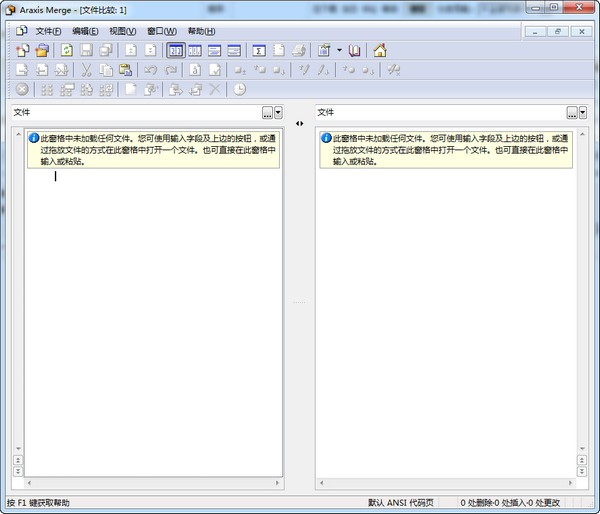Click the left pane horizontal scrollbar

pos(153,483)
